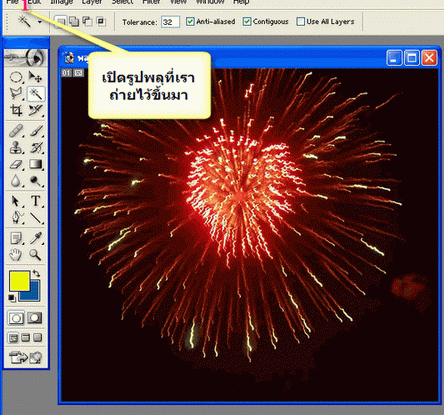The width and height of the screenshot is (444, 415).
Task: Select the Elliptical Marquee tool
Action: 16,77
